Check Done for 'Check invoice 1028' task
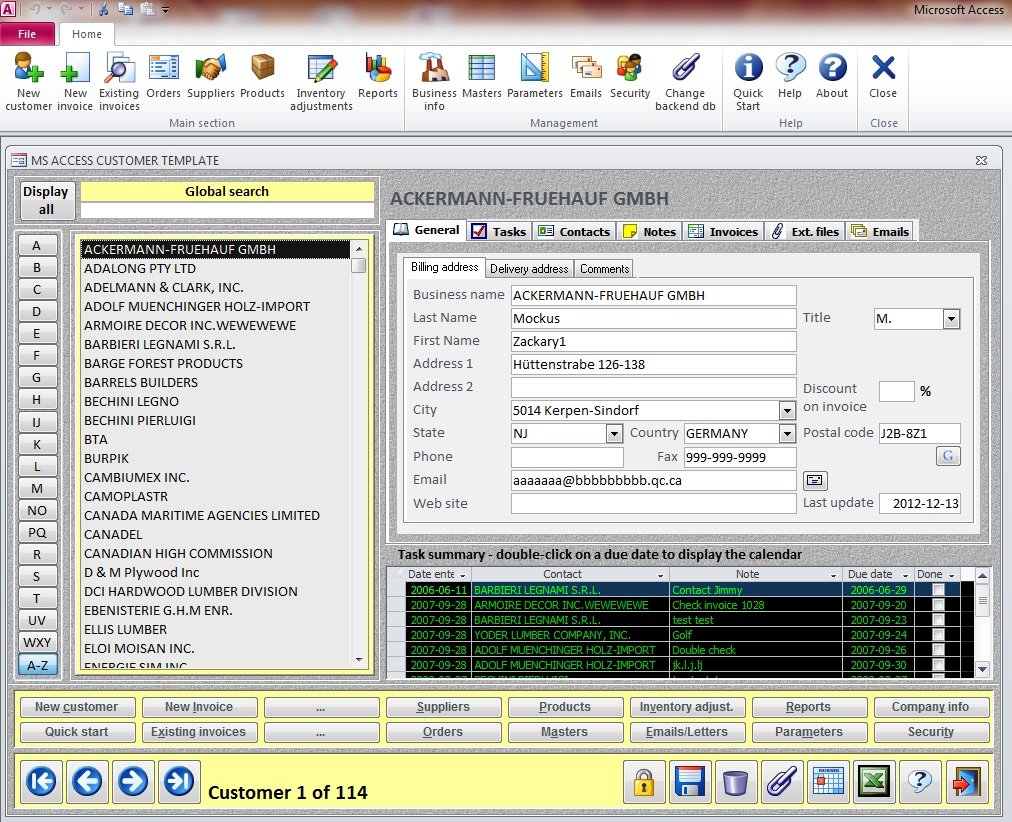This screenshot has width=1012, height=822. click(937, 605)
